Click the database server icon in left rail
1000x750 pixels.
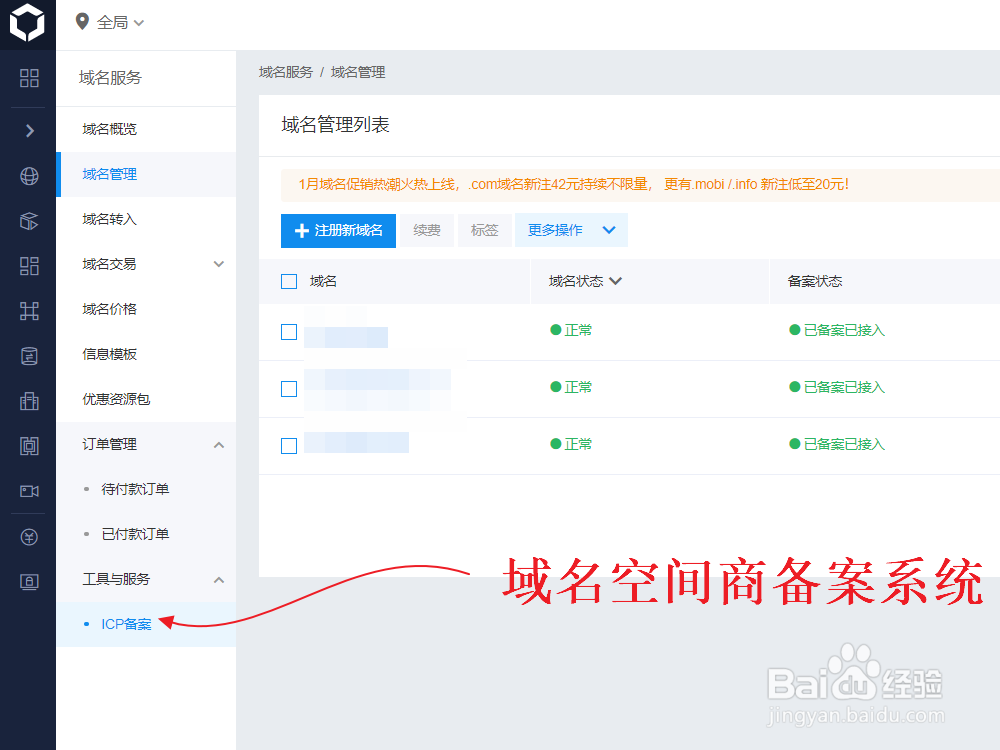tap(28, 355)
